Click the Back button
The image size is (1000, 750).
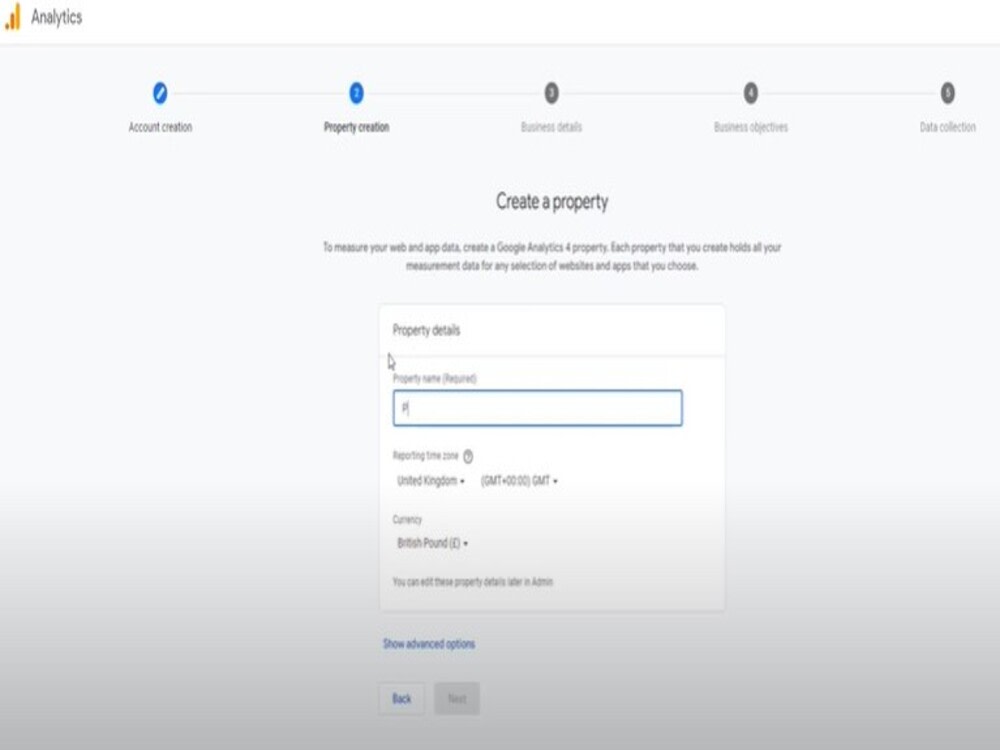coord(401,699)
